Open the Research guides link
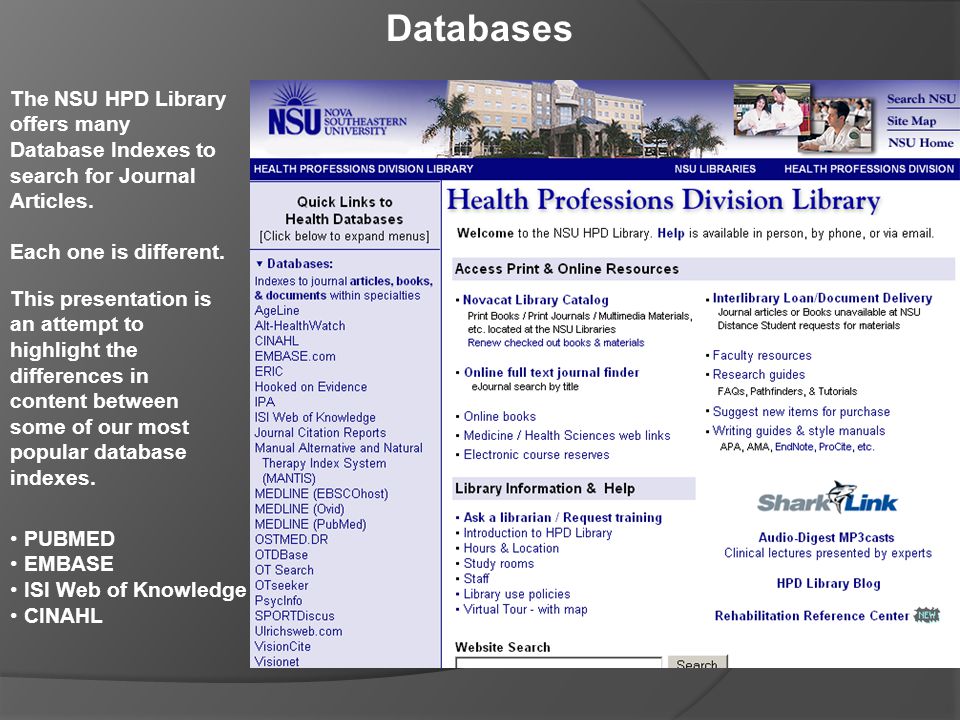Image resolution: width=960 pixels, height=720 pixels. point(759,375)
